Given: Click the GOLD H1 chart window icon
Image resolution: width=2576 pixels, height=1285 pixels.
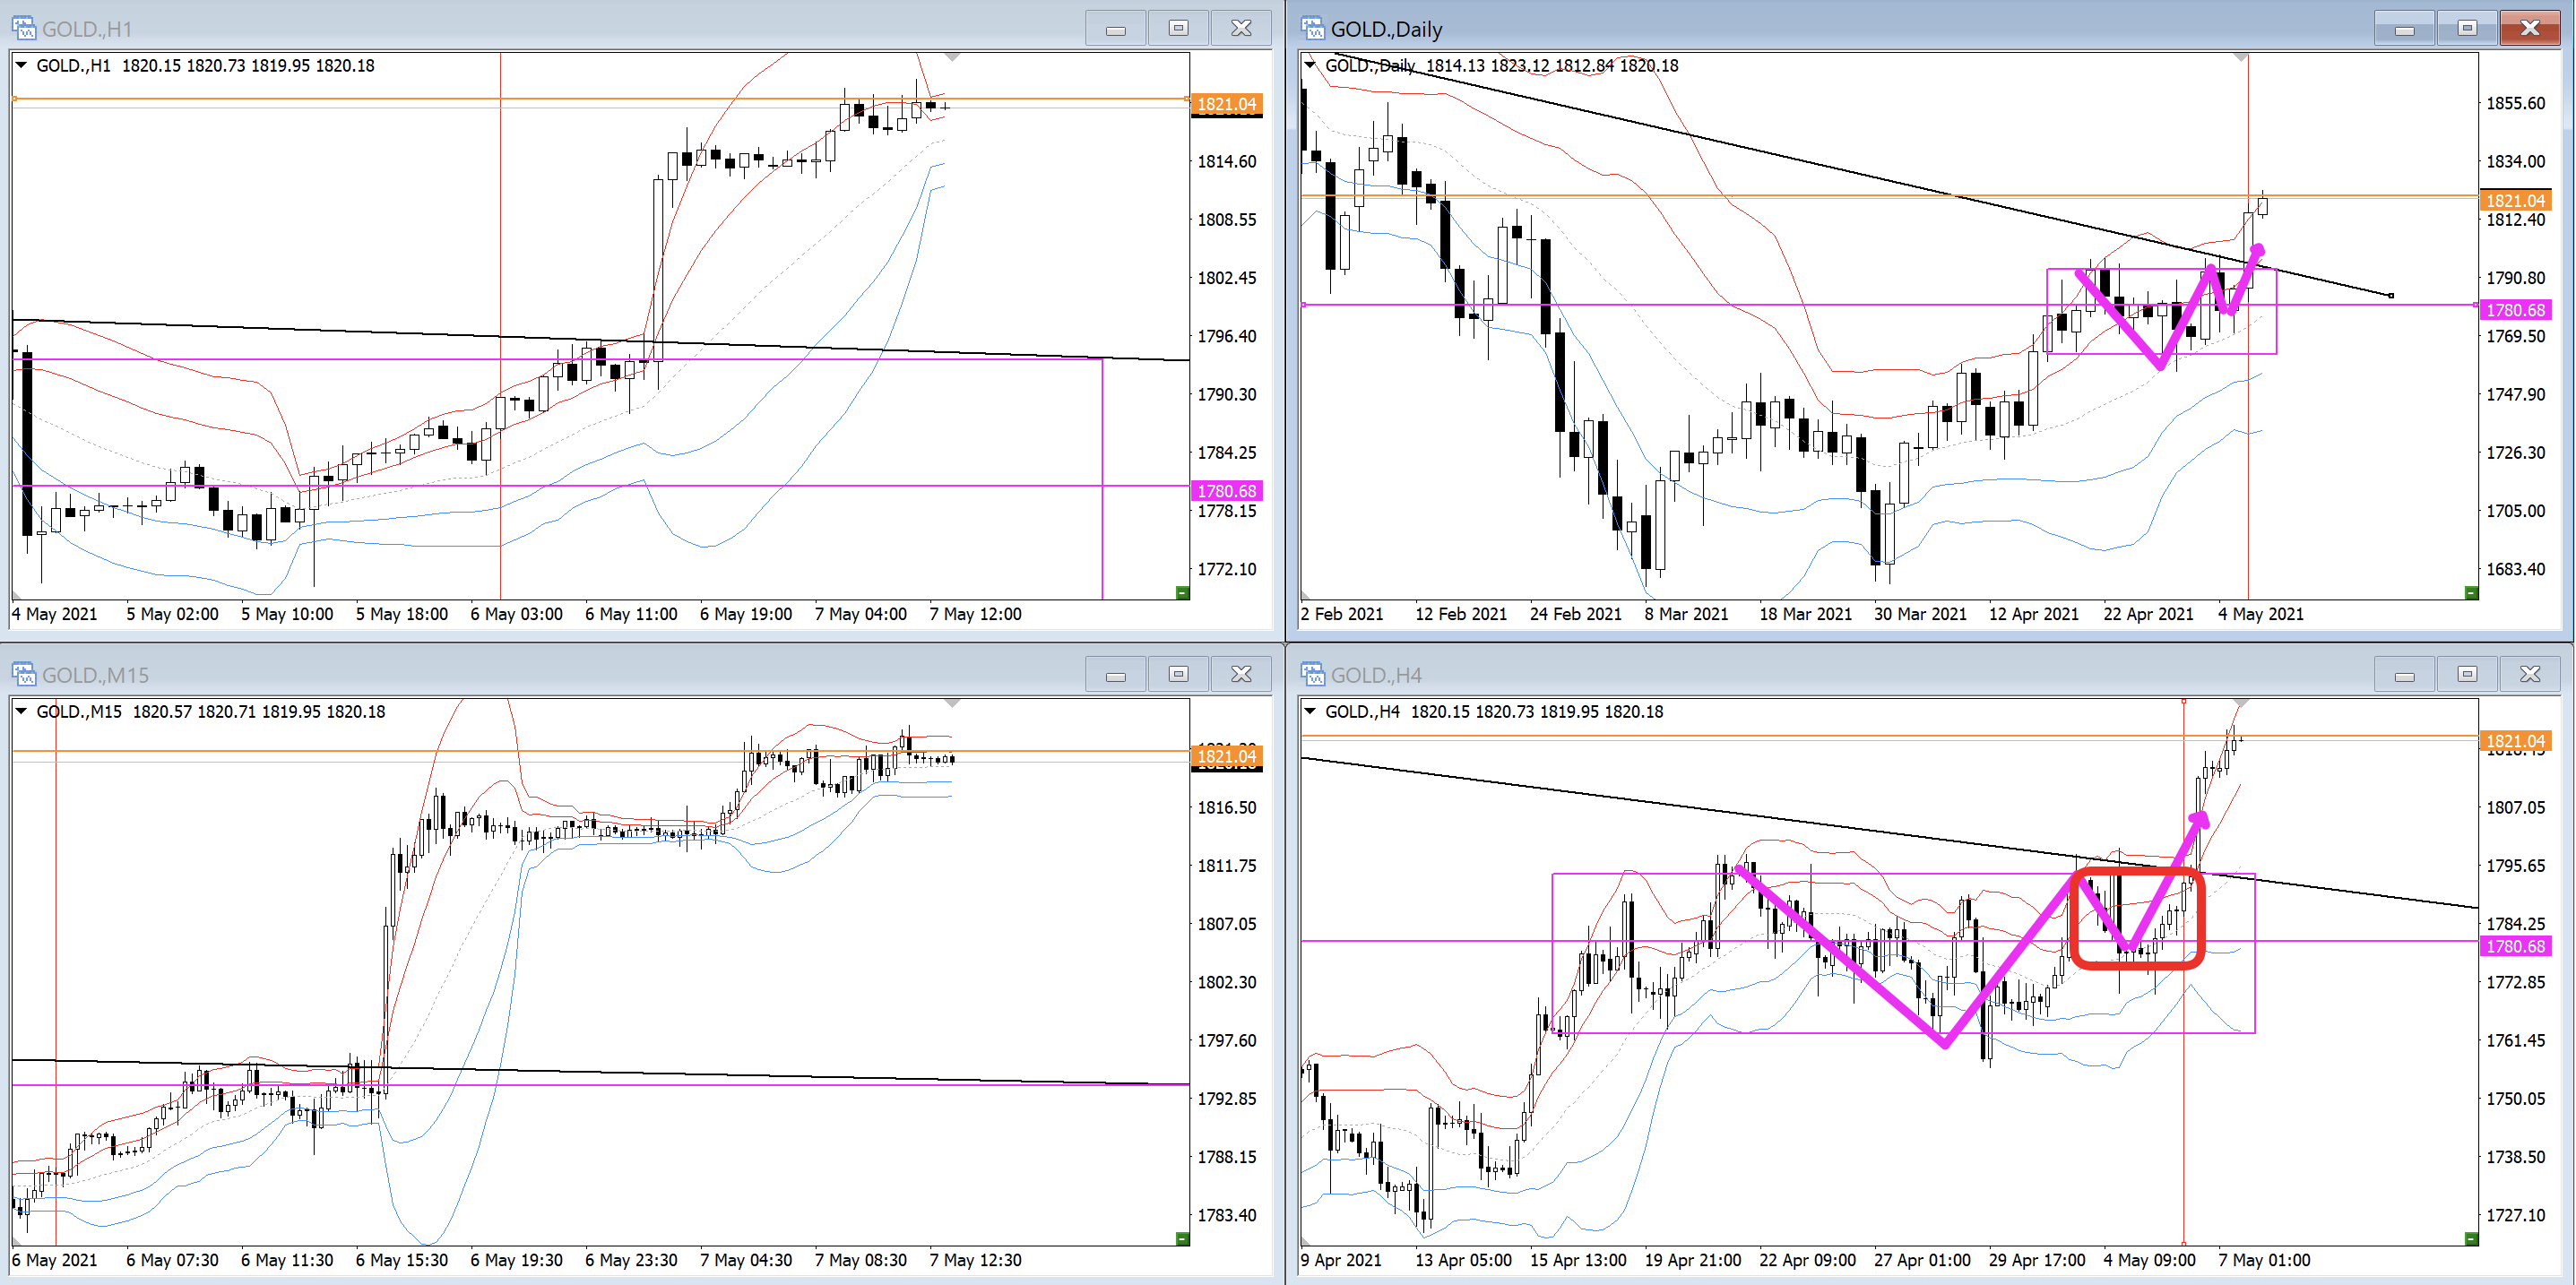Looking at the screenshot, I should coord(23,27).
